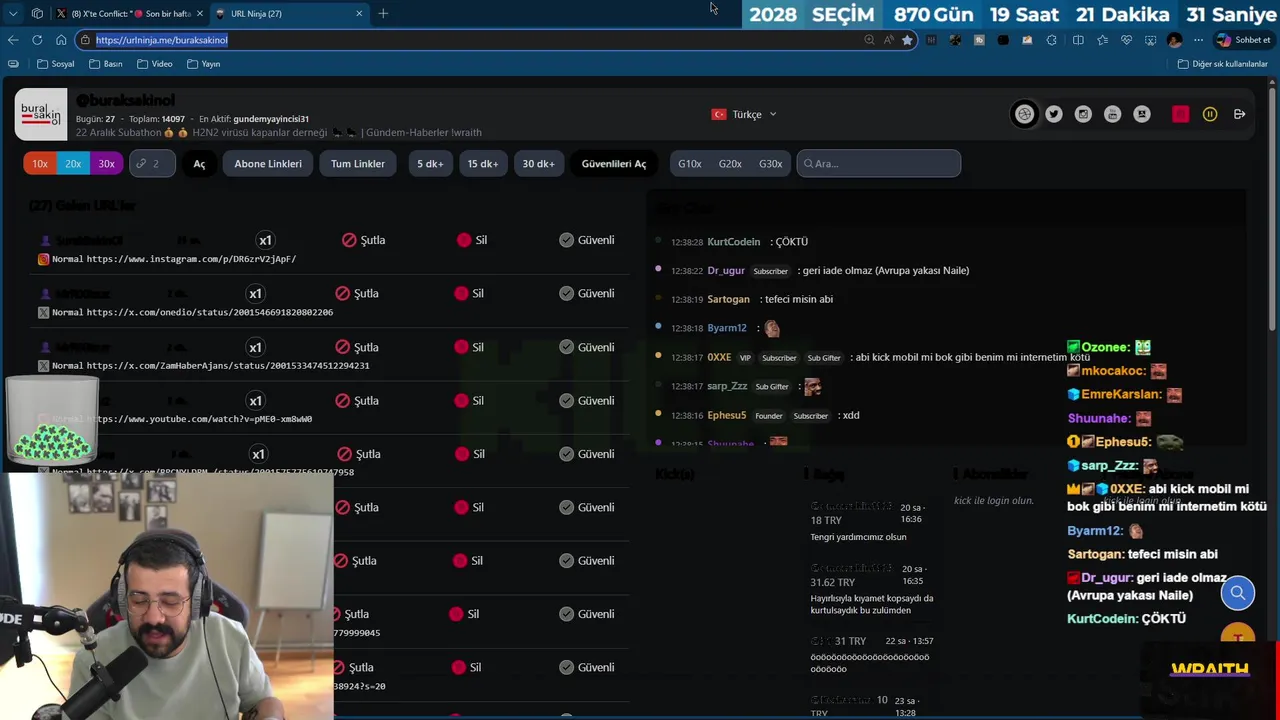Click the Güvenlileri Aç button
This screenshot has width=1280, height=720.
pyautogui.click(x=614, y=164)
